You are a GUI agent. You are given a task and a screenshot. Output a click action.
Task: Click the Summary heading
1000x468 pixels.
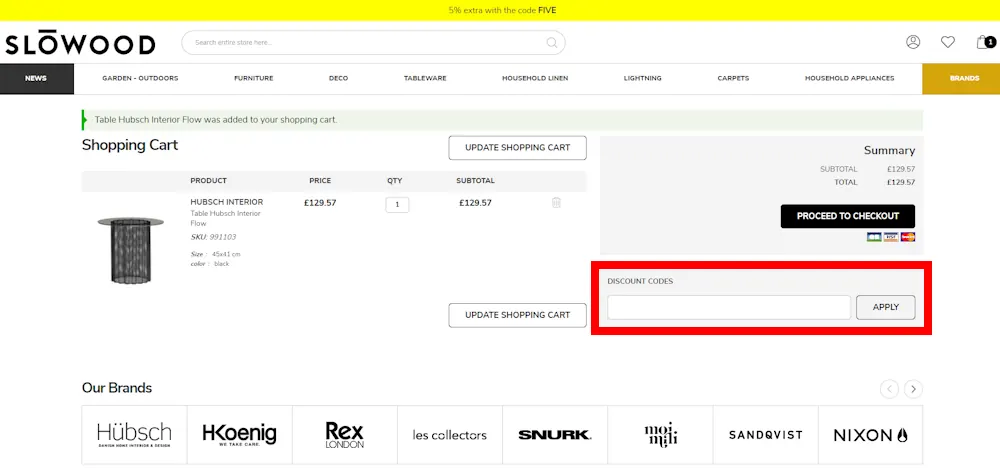(x=889, y=150)
